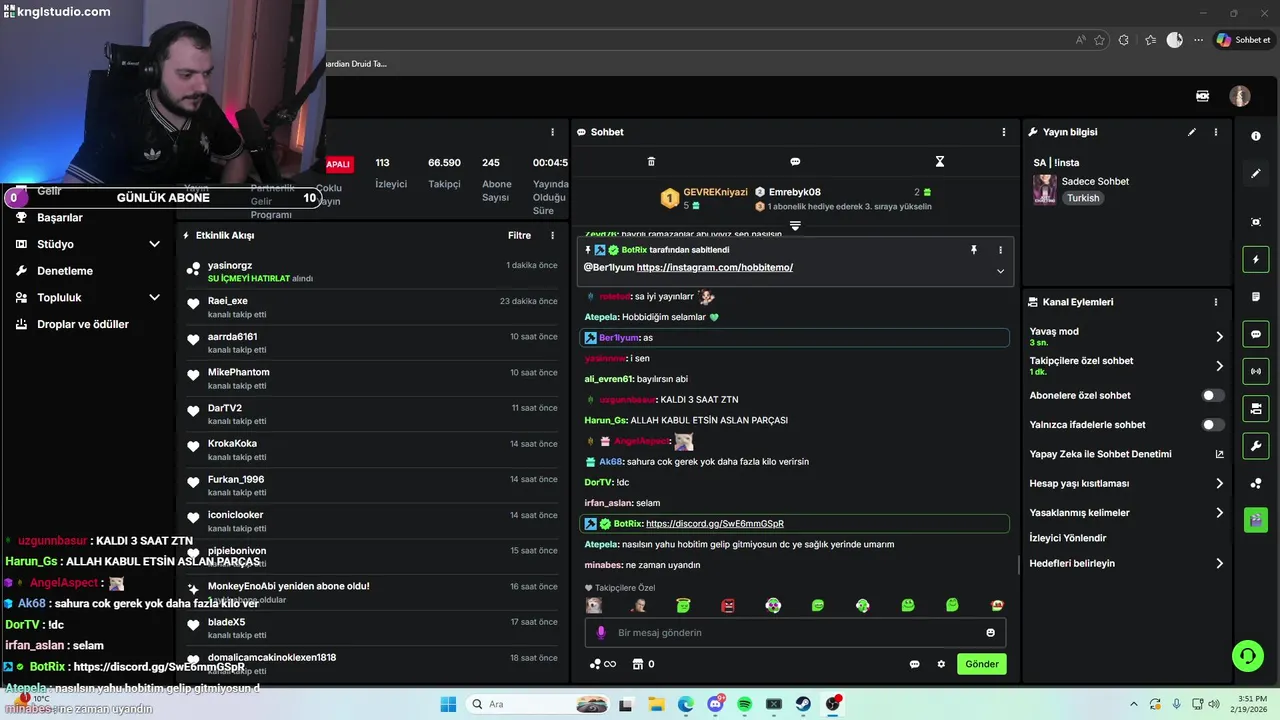The height and width of the screenshot is (720, 1280).
Task: Open emoji picker in message box
Action: (x=991, y=633)
